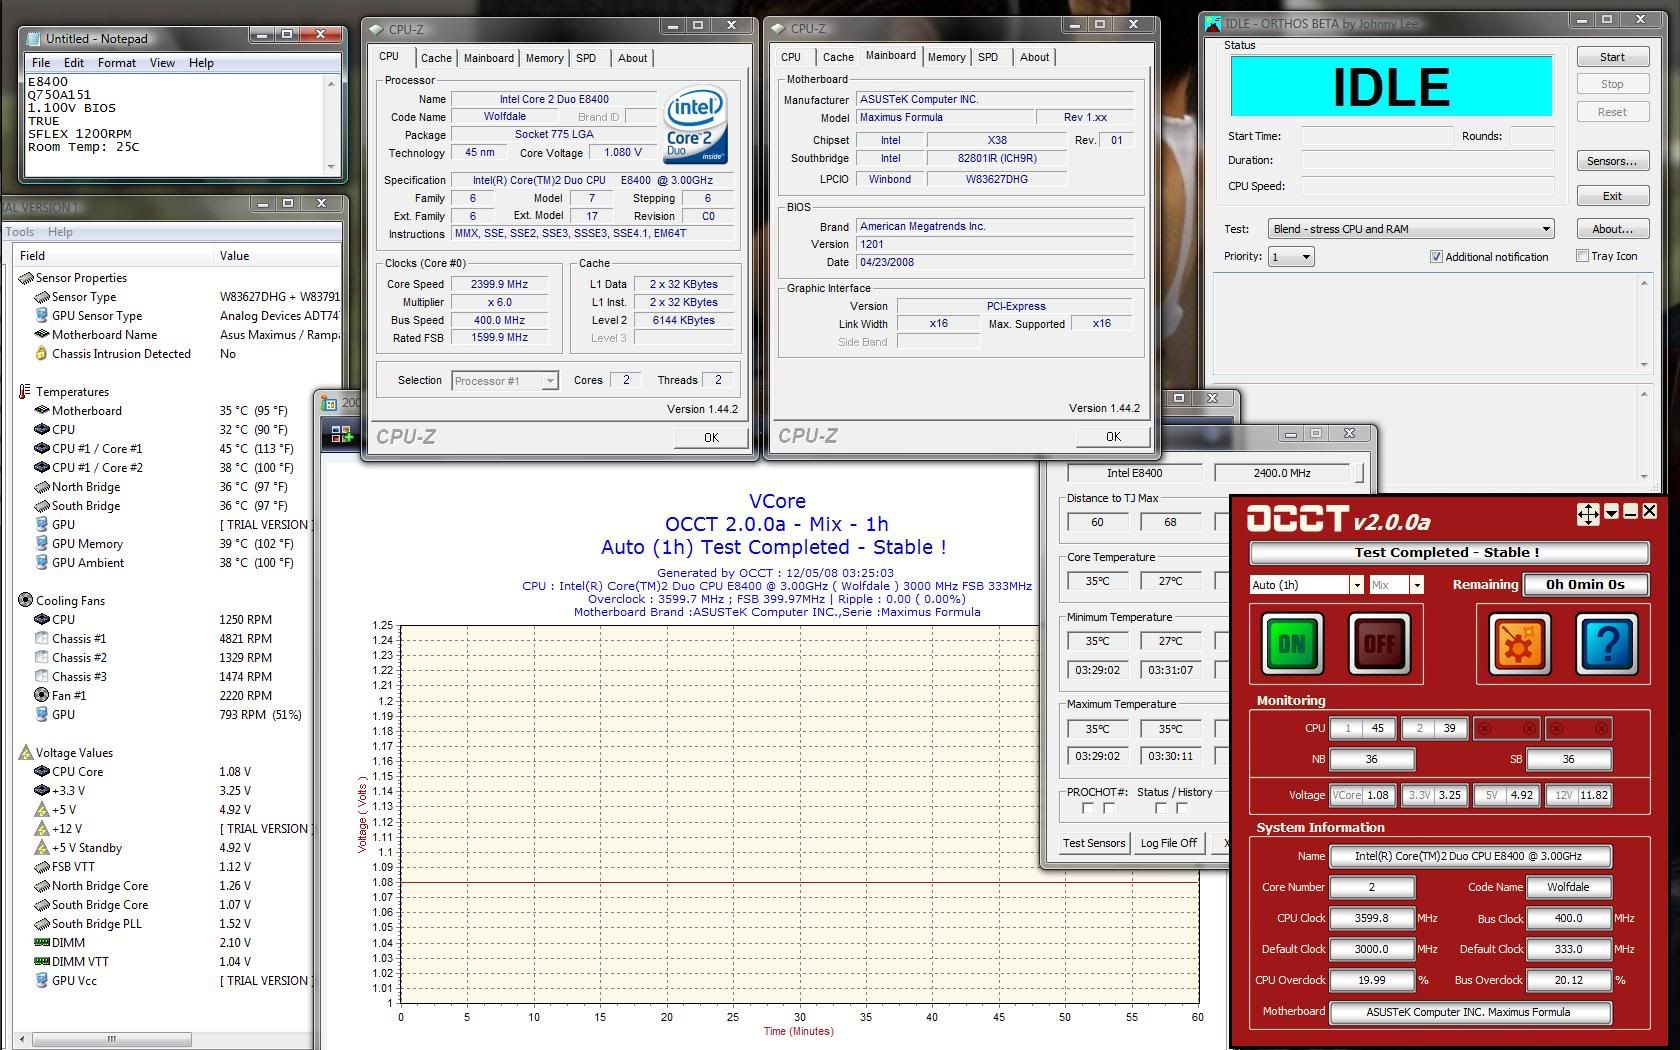Viewport: 1680px width, 1050px height.
Task: Click the memory stick icon beside DIMM VTT
Action: tap(41, 961)
